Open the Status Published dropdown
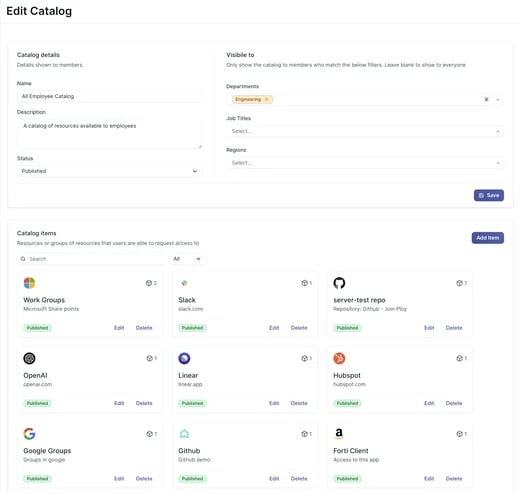The image size is (520, 494). [109, 171]
